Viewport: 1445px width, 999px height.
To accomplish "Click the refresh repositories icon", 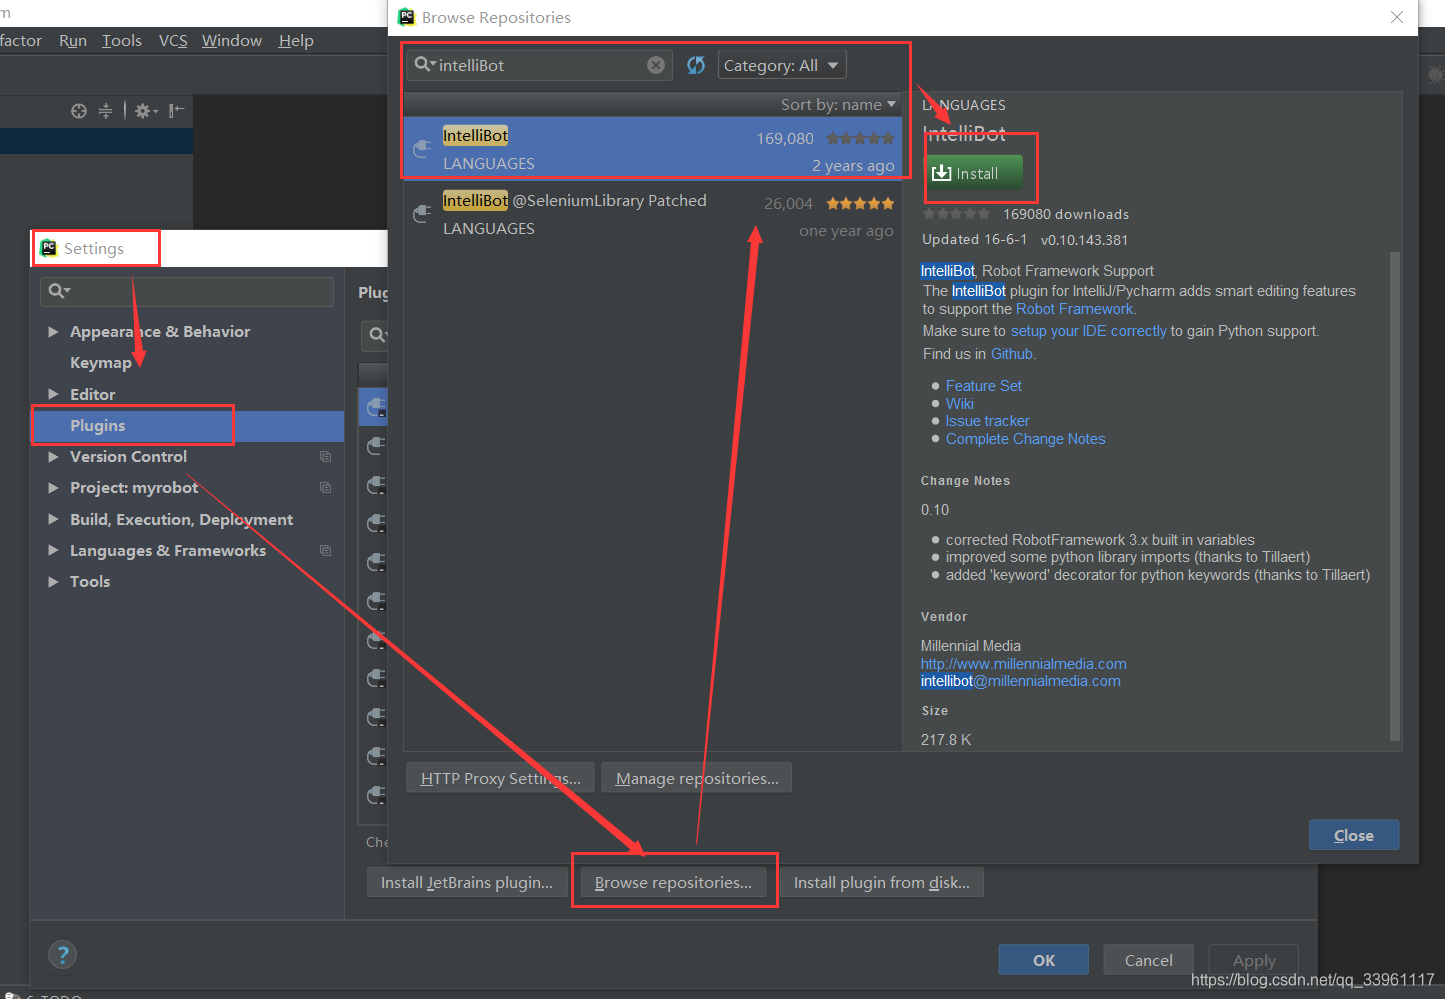I will pos(696,65).
